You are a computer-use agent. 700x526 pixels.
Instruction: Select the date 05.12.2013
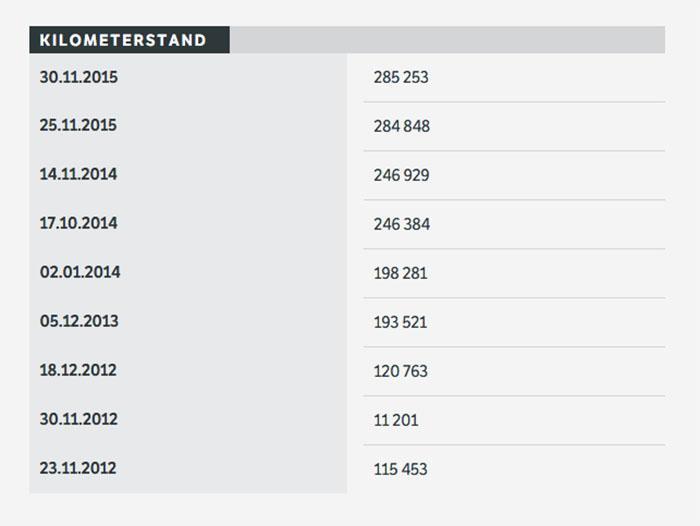(x=78, y=321)
